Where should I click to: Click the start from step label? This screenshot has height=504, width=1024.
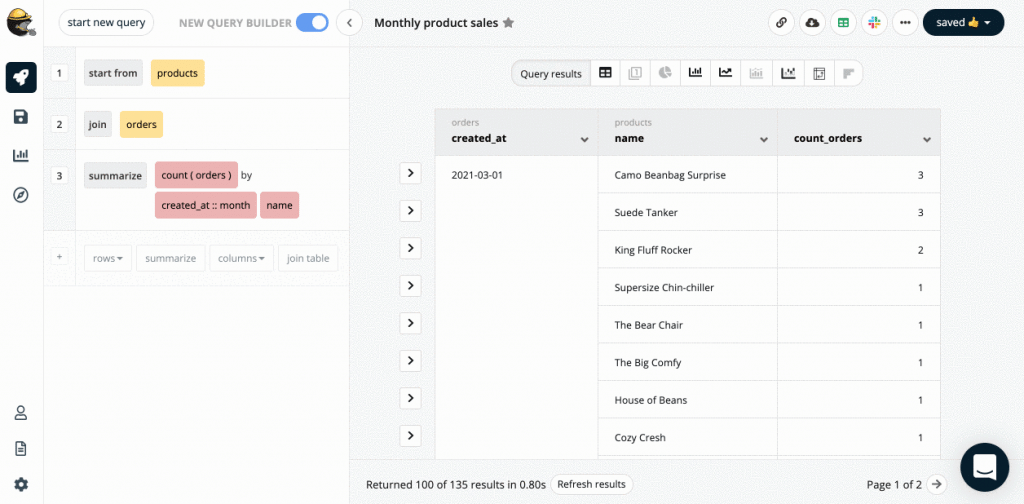(113, 73)
